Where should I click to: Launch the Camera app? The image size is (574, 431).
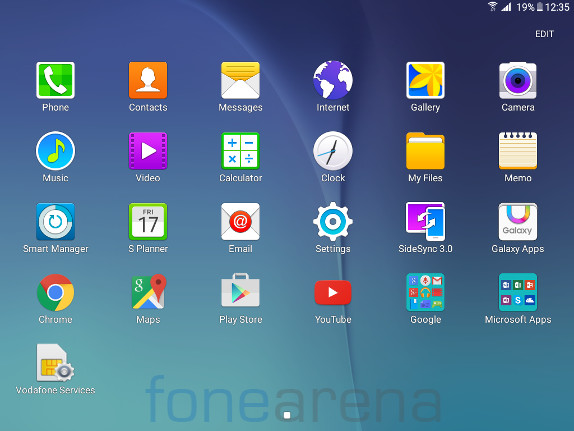coord(518,80)
